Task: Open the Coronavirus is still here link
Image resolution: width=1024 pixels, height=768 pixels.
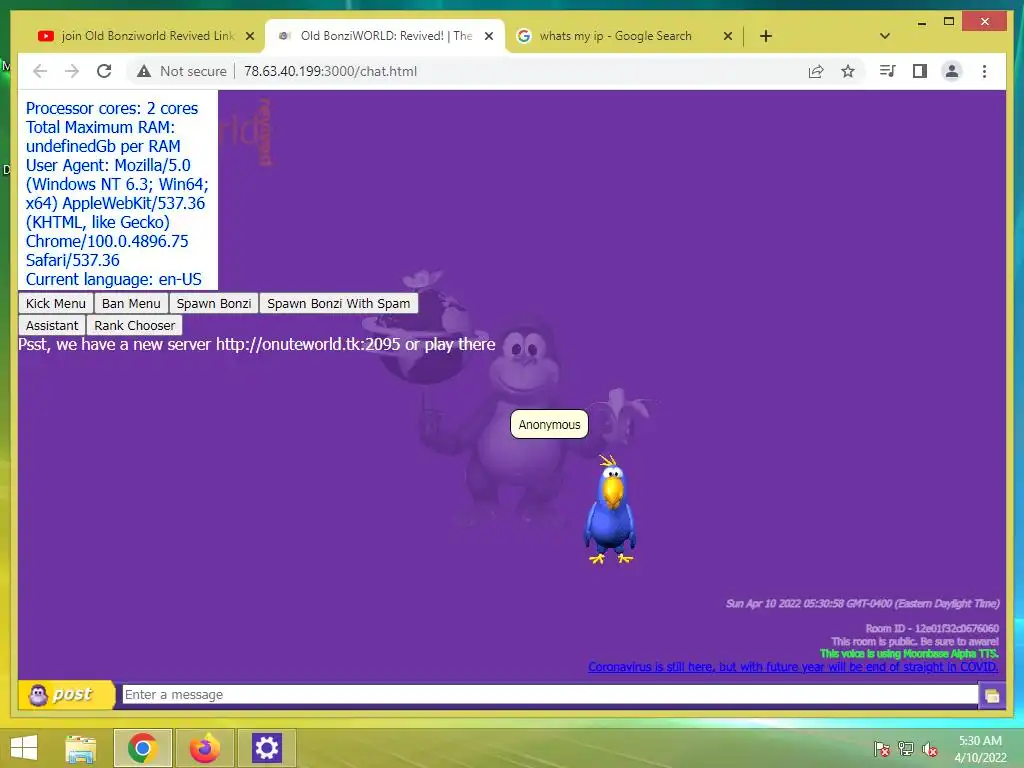Action: click(793, 667)
